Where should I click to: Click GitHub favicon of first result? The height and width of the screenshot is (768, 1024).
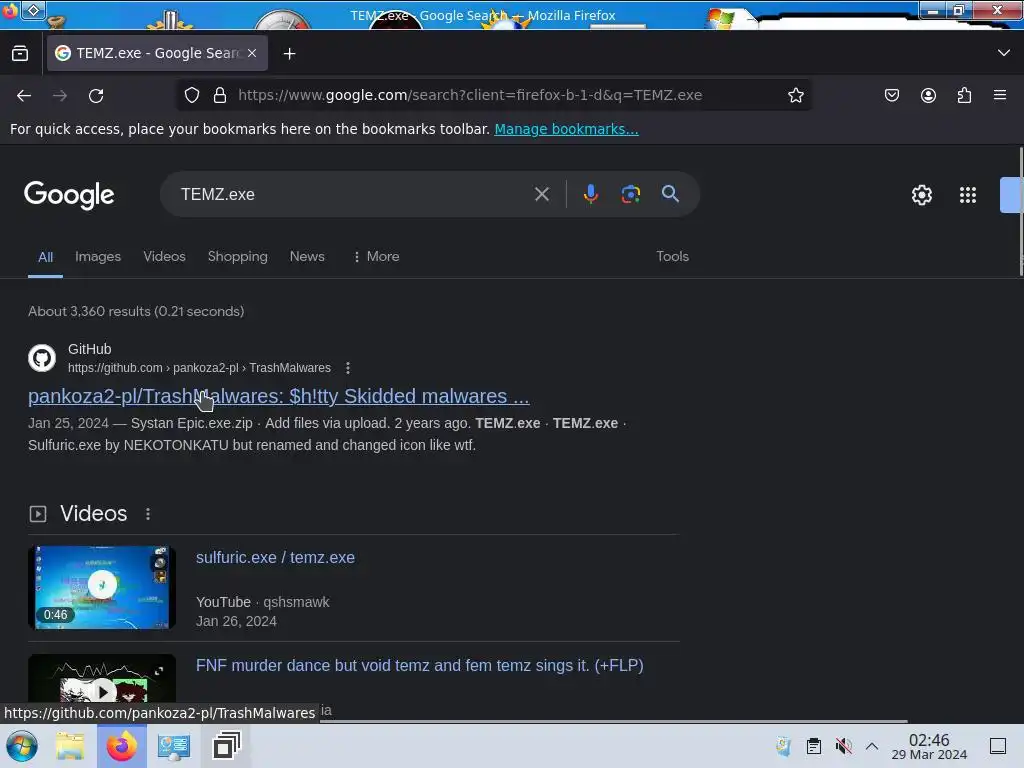[x=42, y=358]
